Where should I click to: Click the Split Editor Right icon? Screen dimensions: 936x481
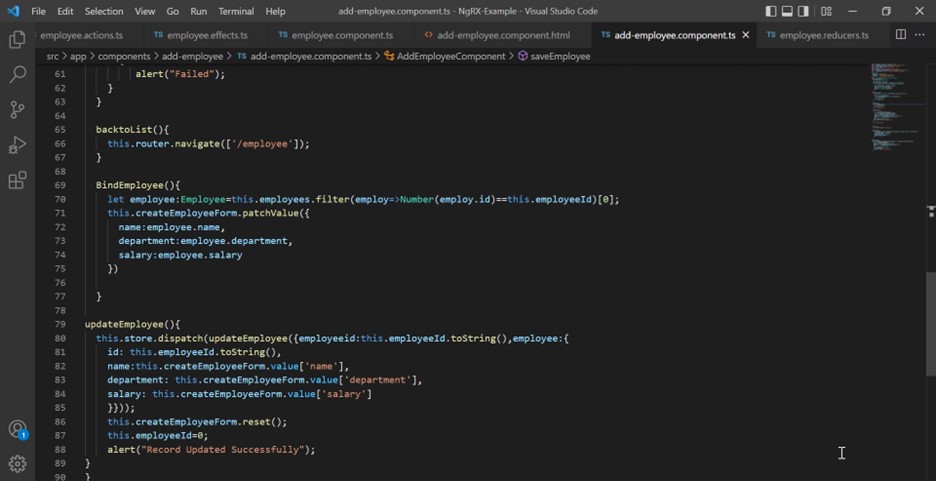900,35
